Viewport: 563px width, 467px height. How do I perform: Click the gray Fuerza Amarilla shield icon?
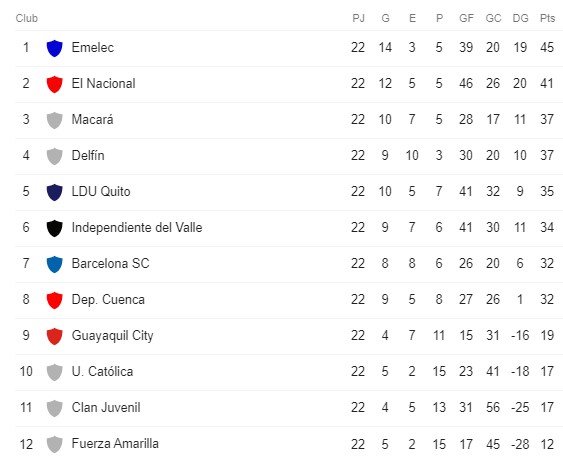[x=55, y=444]
